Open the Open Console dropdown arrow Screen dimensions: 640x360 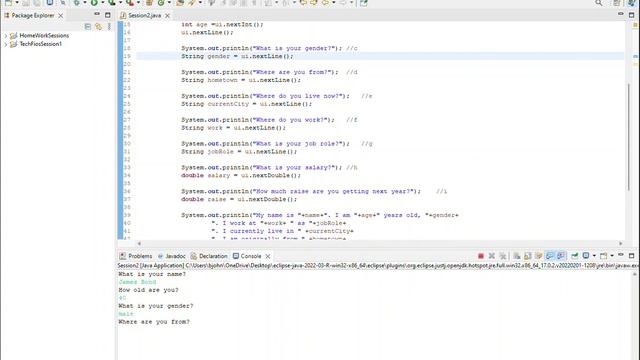tap(611, 256)
